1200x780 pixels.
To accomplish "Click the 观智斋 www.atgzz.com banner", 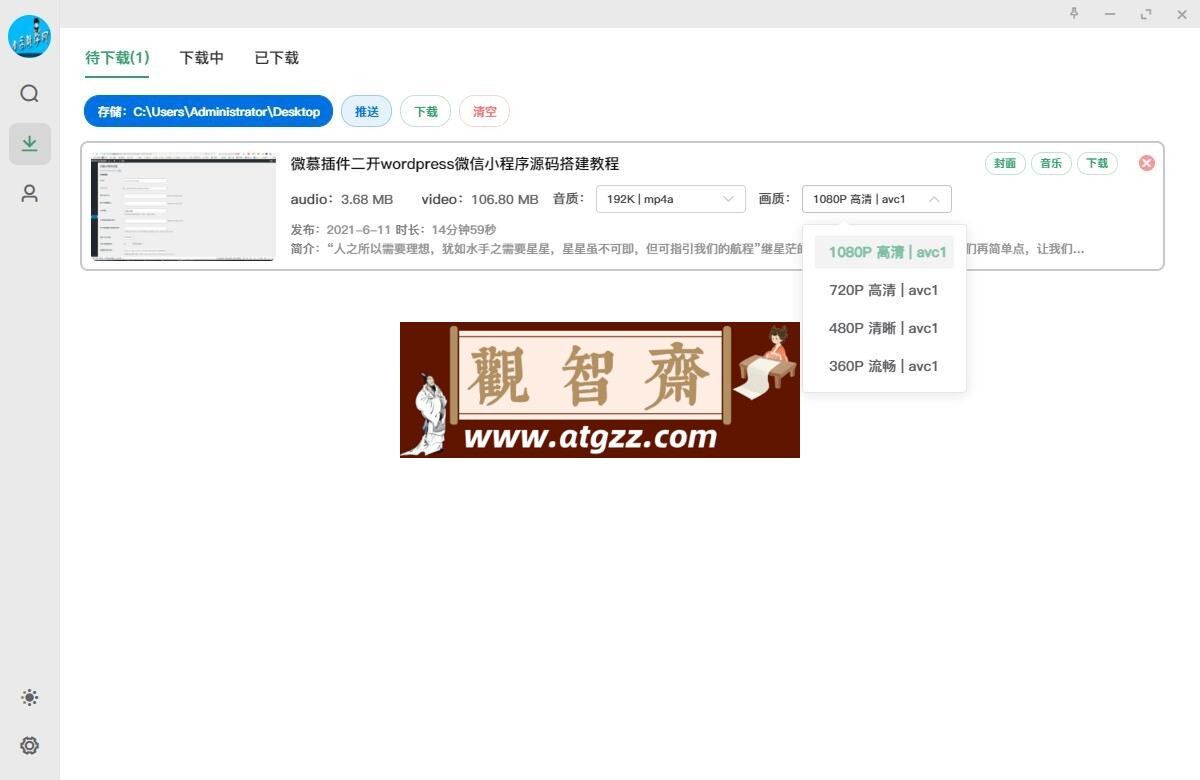I will pyautogui.click(x=600, y=390).
